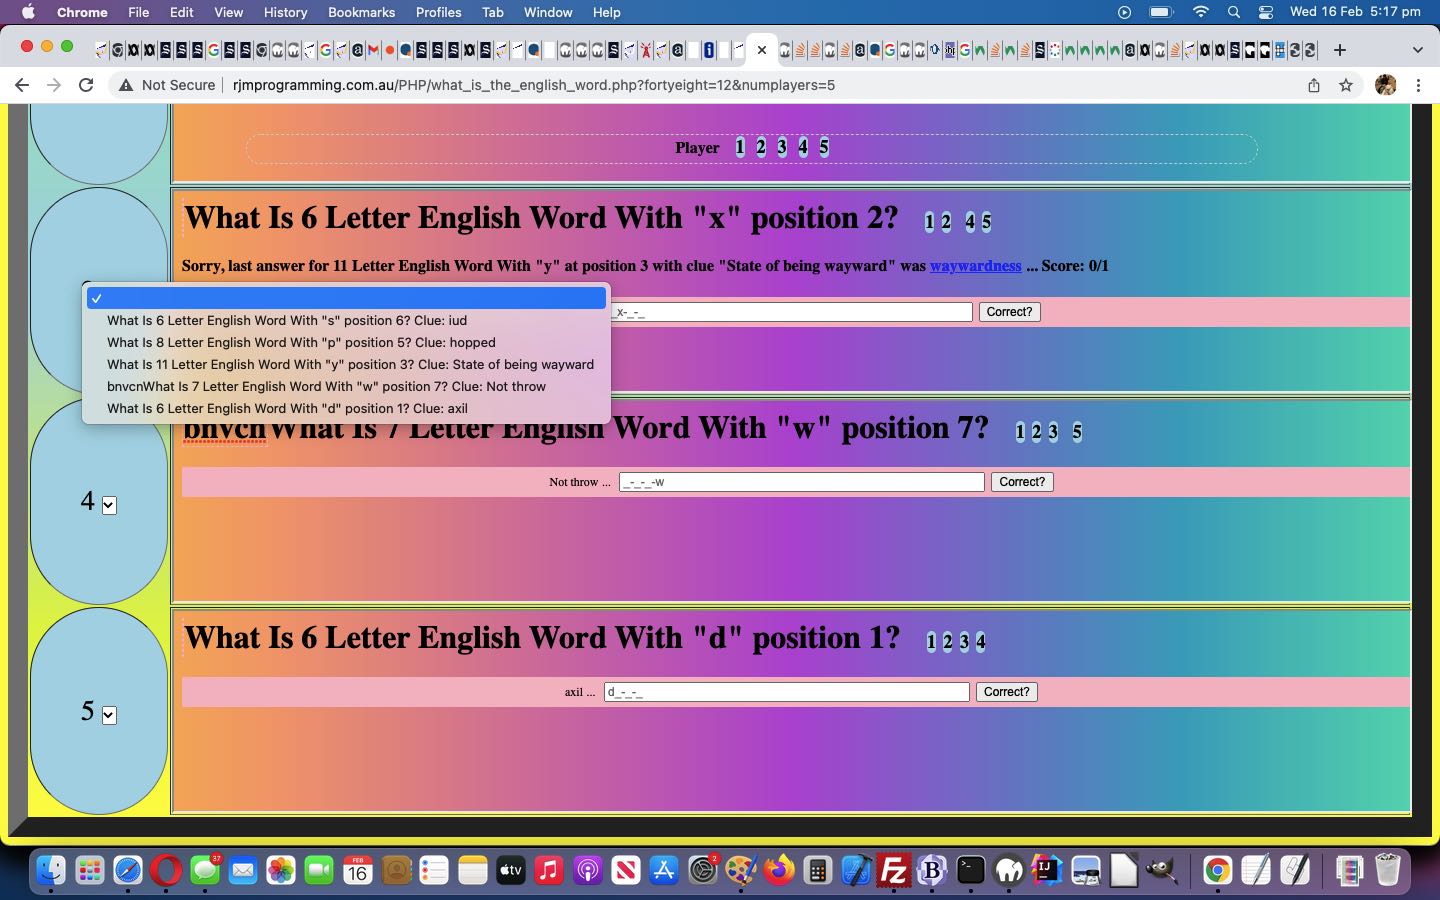The height and width of the screenshot is (900, 1440).
Task: Open Terminal from the dock
Action: pos(970,871)
